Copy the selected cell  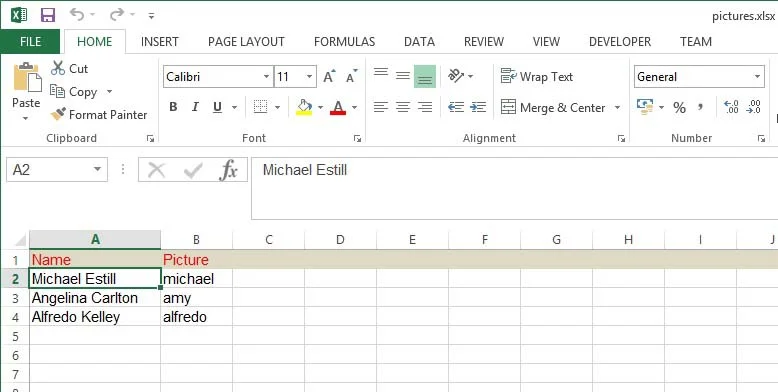pyautogui.click(x=74, y=92)
